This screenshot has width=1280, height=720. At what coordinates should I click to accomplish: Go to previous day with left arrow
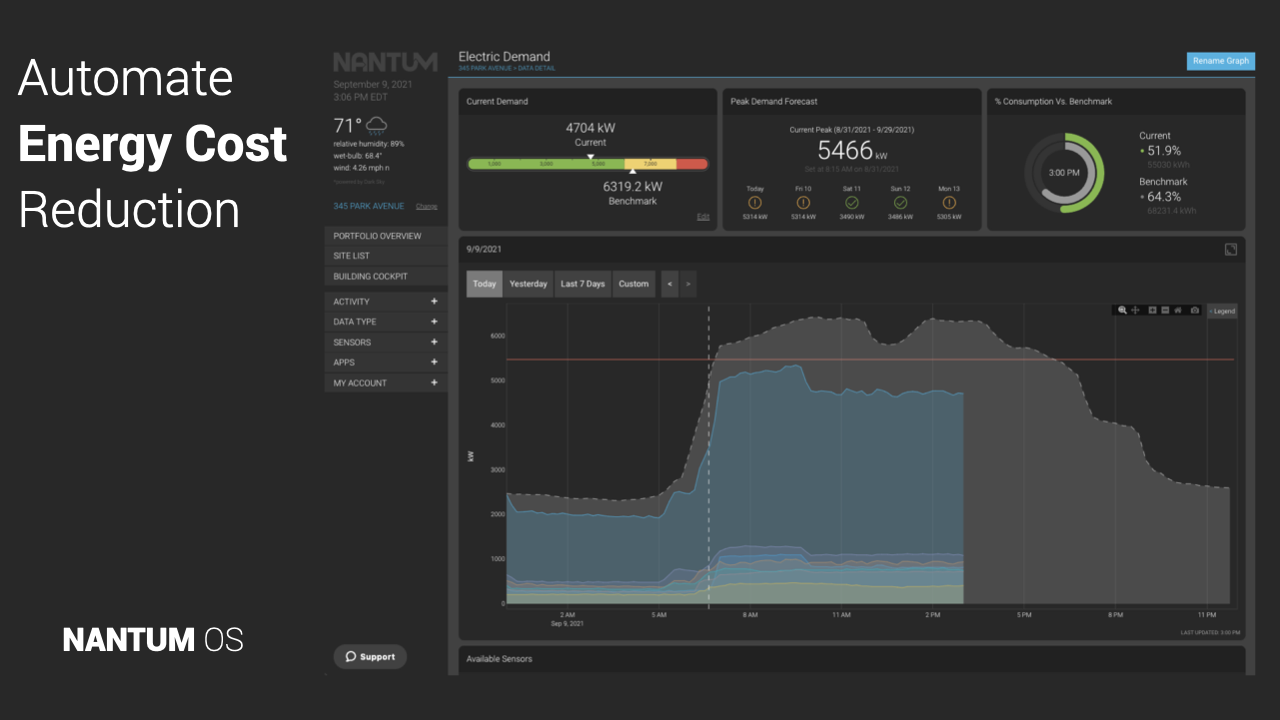tap(670, 284)
